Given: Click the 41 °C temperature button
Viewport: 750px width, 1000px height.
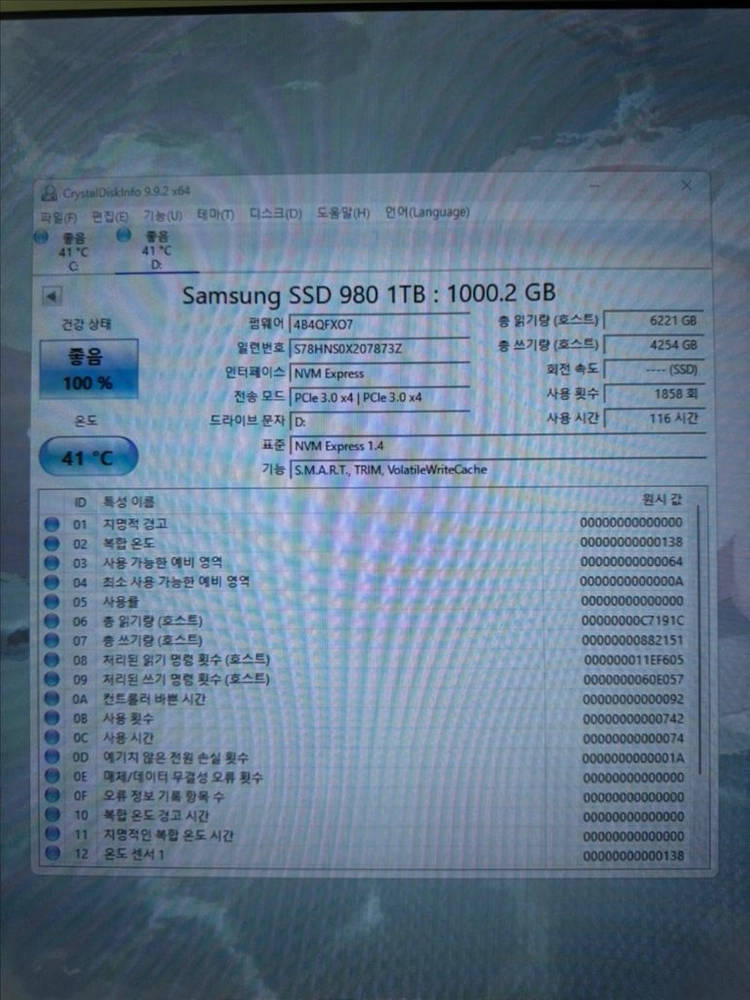Looking at the screenshot, I should [x=88, y=457].
